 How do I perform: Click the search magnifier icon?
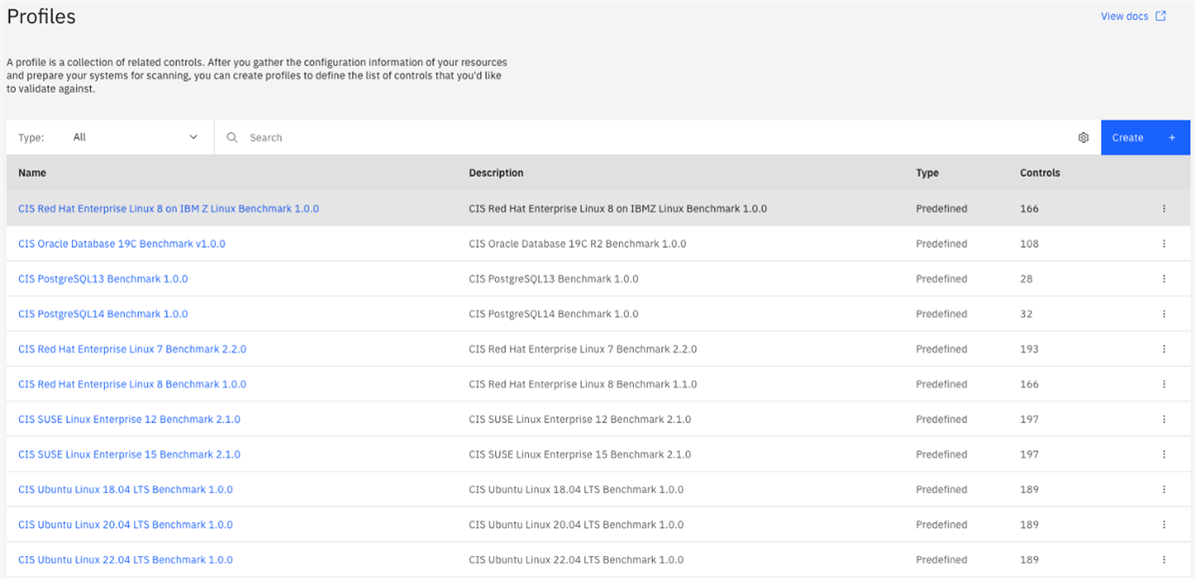[x=232, y=137]
